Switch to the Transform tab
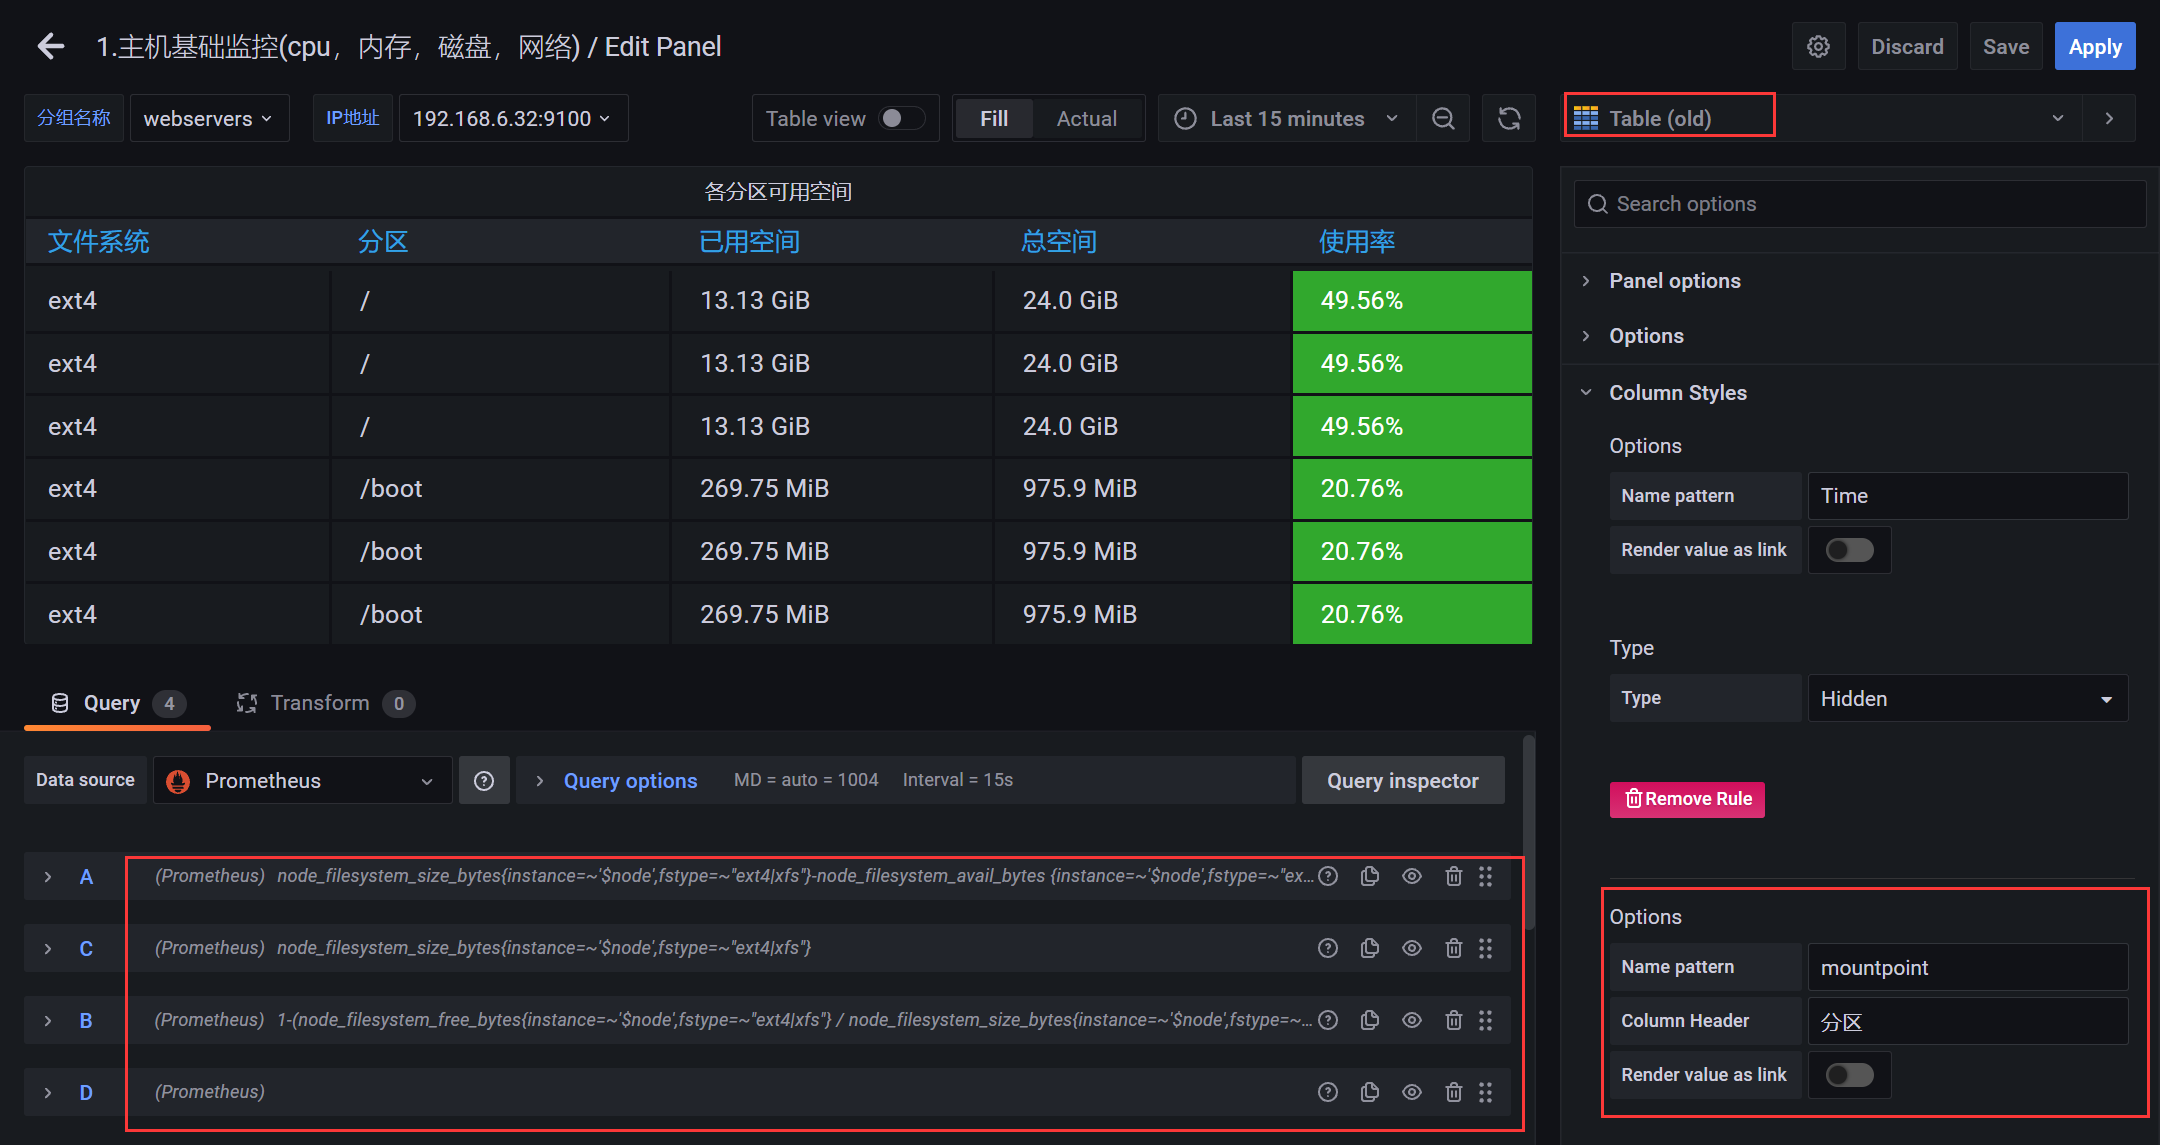Image resolution: width=2160 pixels, height=1145 pixels. 324,704
